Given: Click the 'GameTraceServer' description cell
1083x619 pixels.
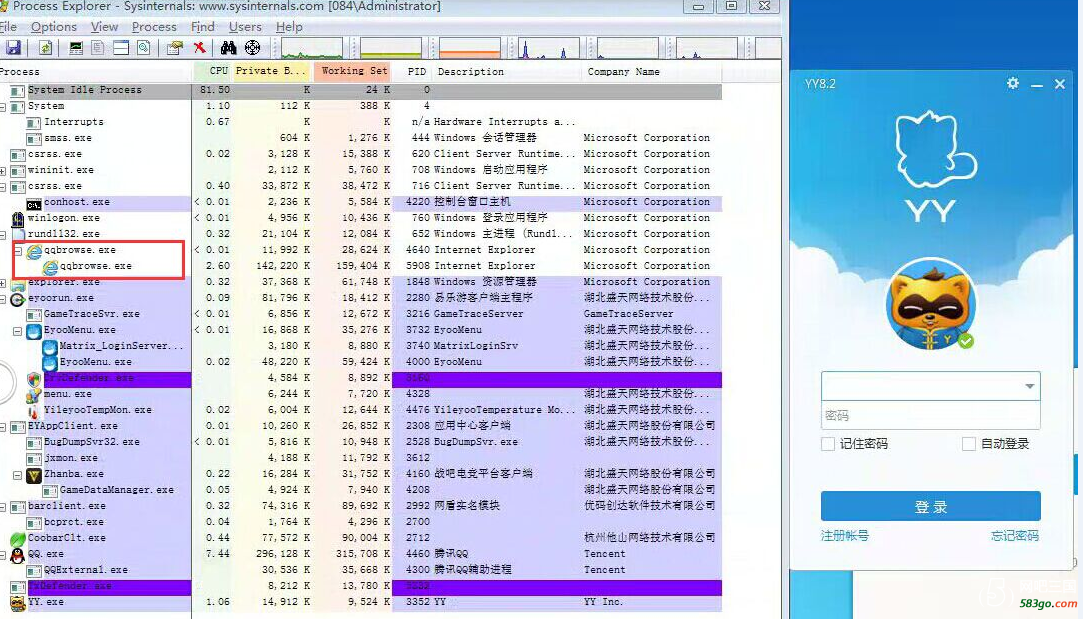Looking at the screenshot, I should [478, 314].
